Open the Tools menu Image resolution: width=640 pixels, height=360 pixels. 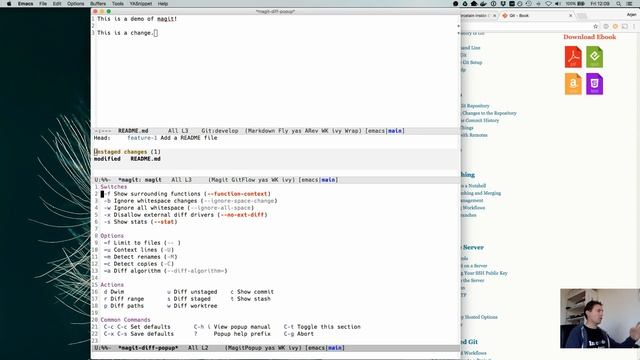pyautogui.click(x=118, y=4)
